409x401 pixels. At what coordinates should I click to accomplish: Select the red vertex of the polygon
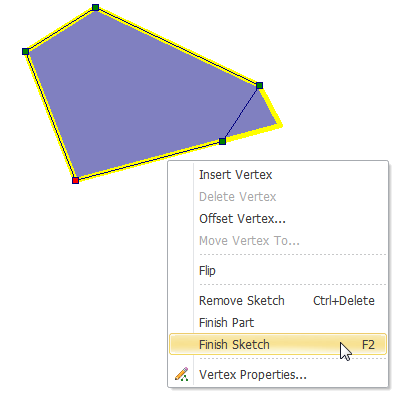[x=76, y=180]
